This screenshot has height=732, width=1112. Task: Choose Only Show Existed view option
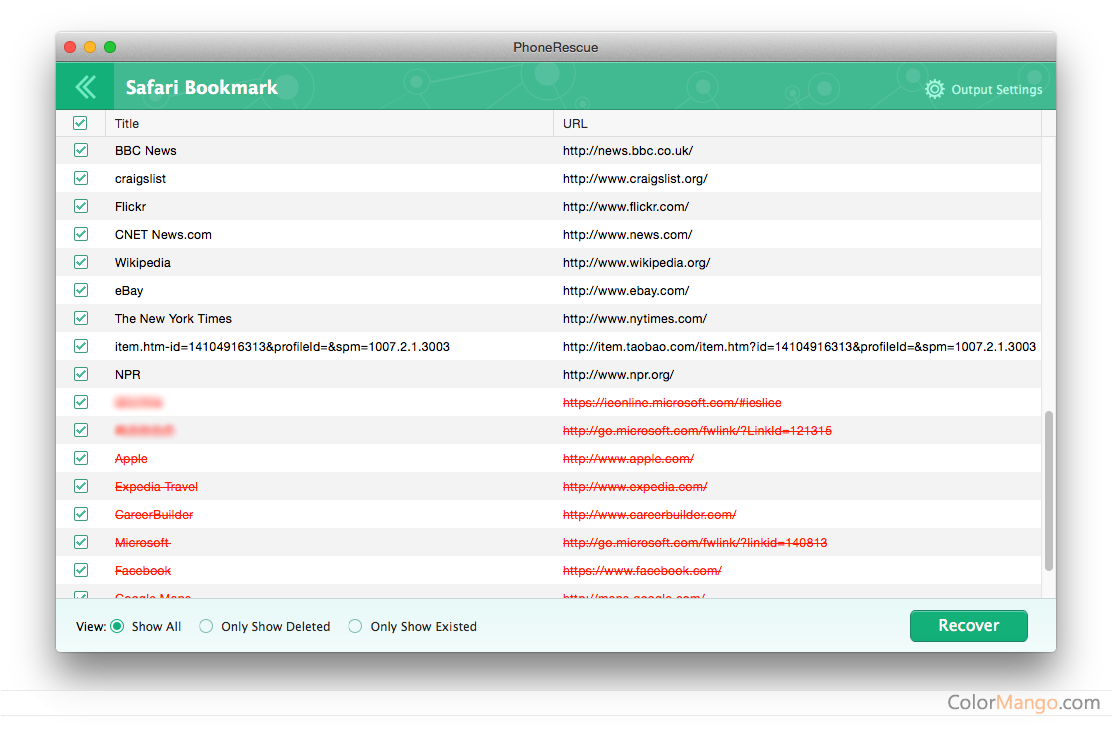point(355,627)
